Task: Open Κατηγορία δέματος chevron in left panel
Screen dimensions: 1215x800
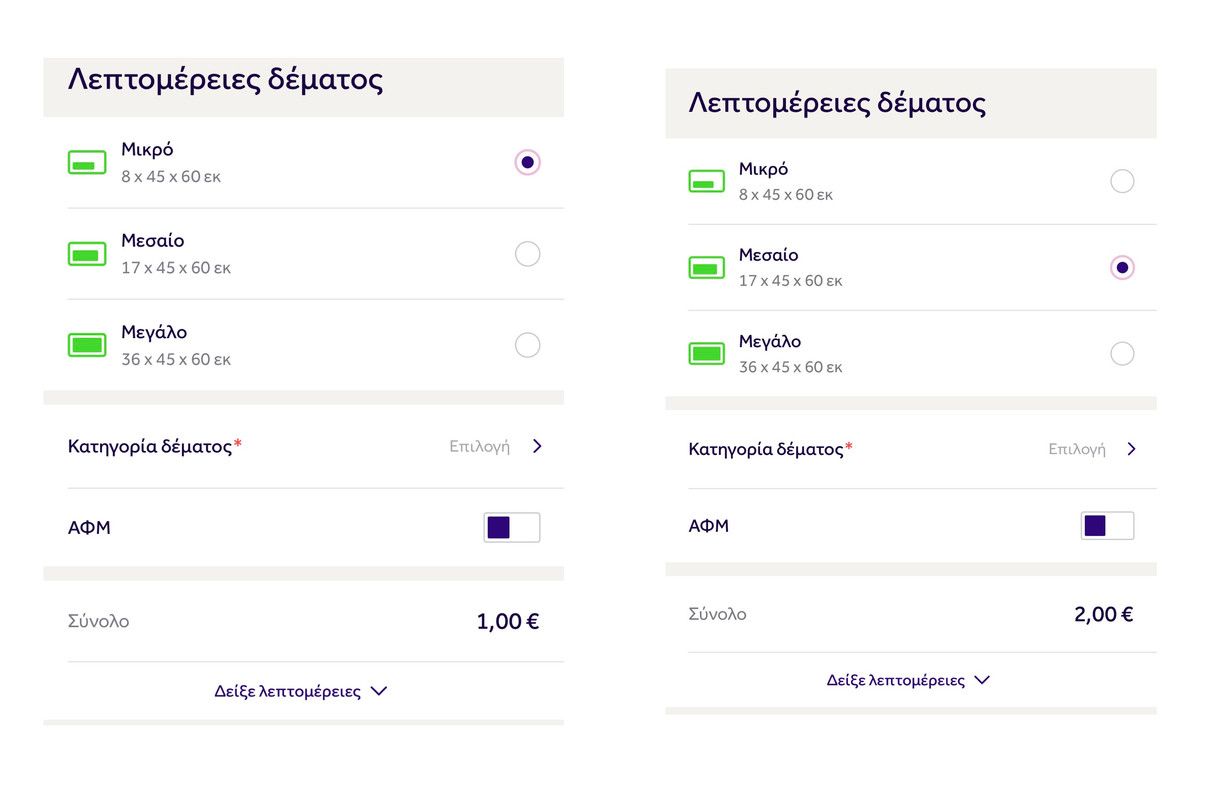Action: pyautogui.click(x=537, y=446)
